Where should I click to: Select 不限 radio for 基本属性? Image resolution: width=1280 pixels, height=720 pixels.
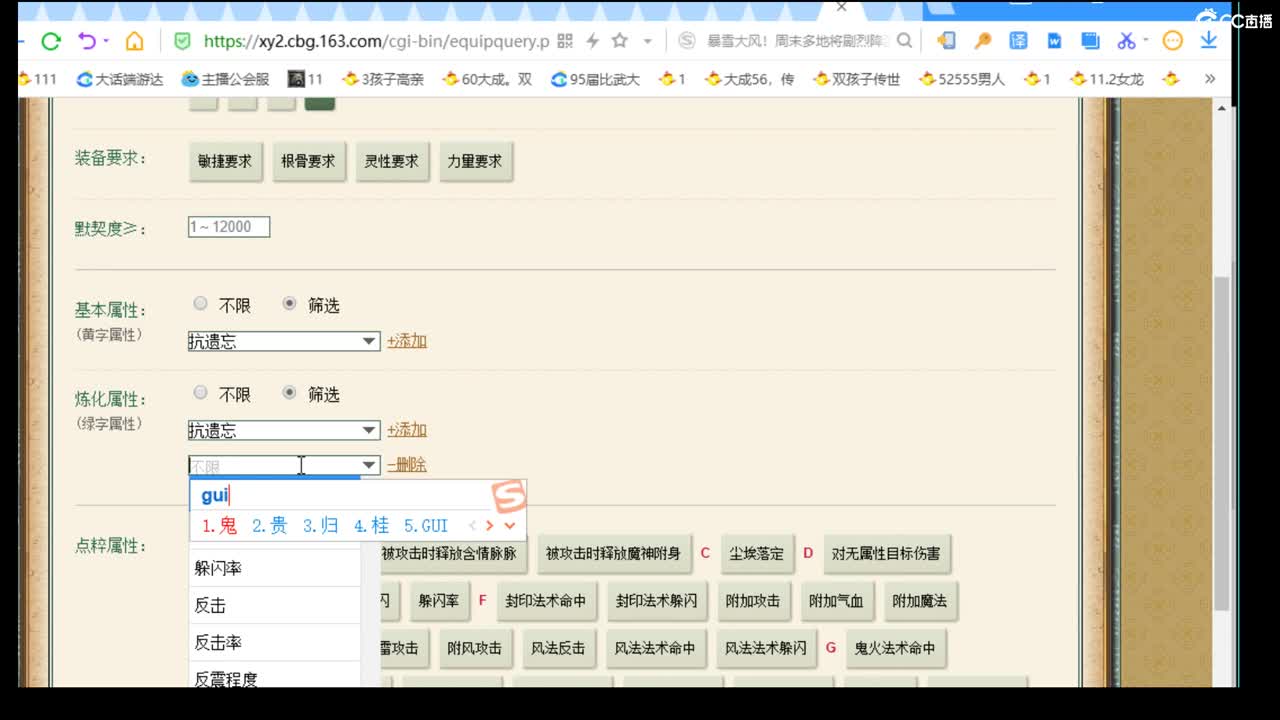[x=201, y=304]
